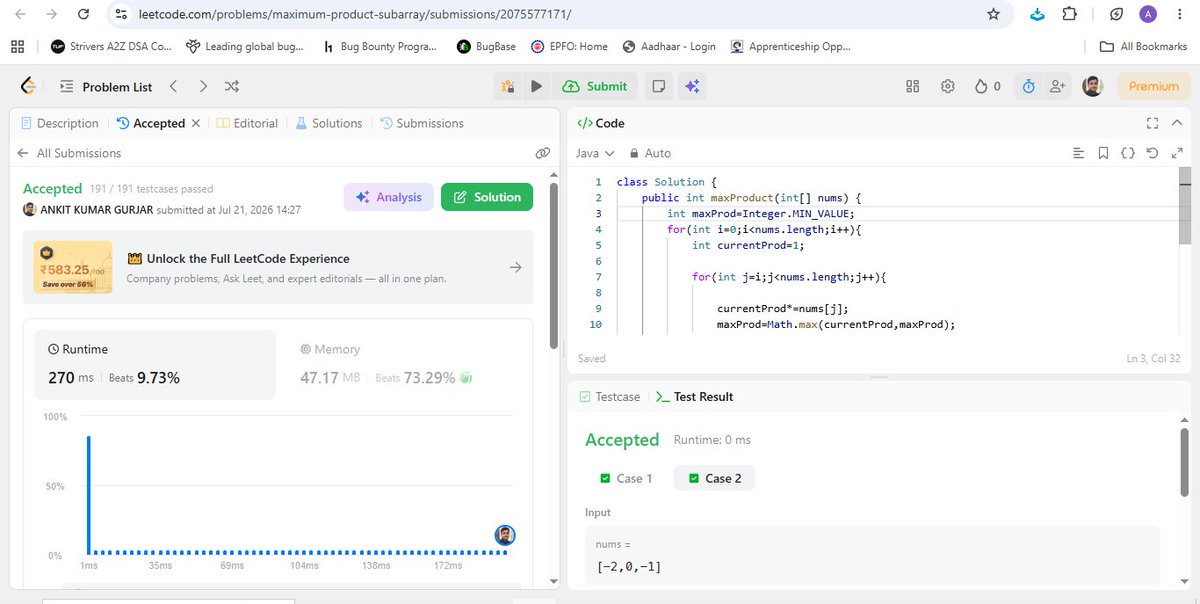Click the Submit button
This screenshot has width=1200, height=604.
tap(595, 87)
